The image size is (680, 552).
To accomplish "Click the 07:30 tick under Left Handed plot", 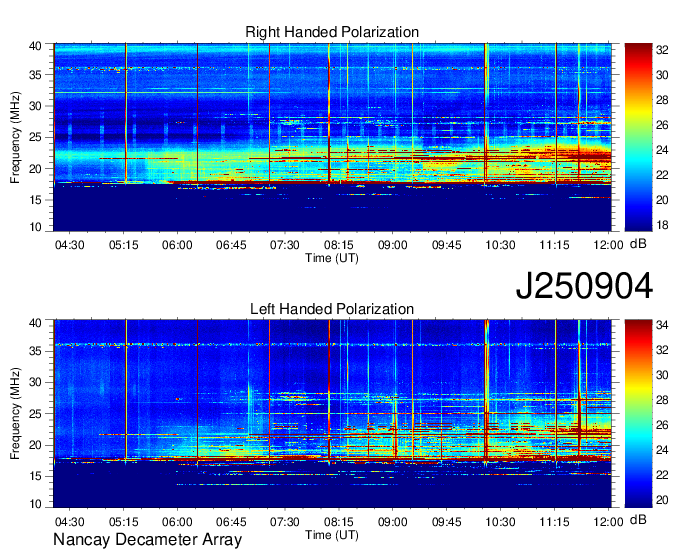I will point(285,522).
